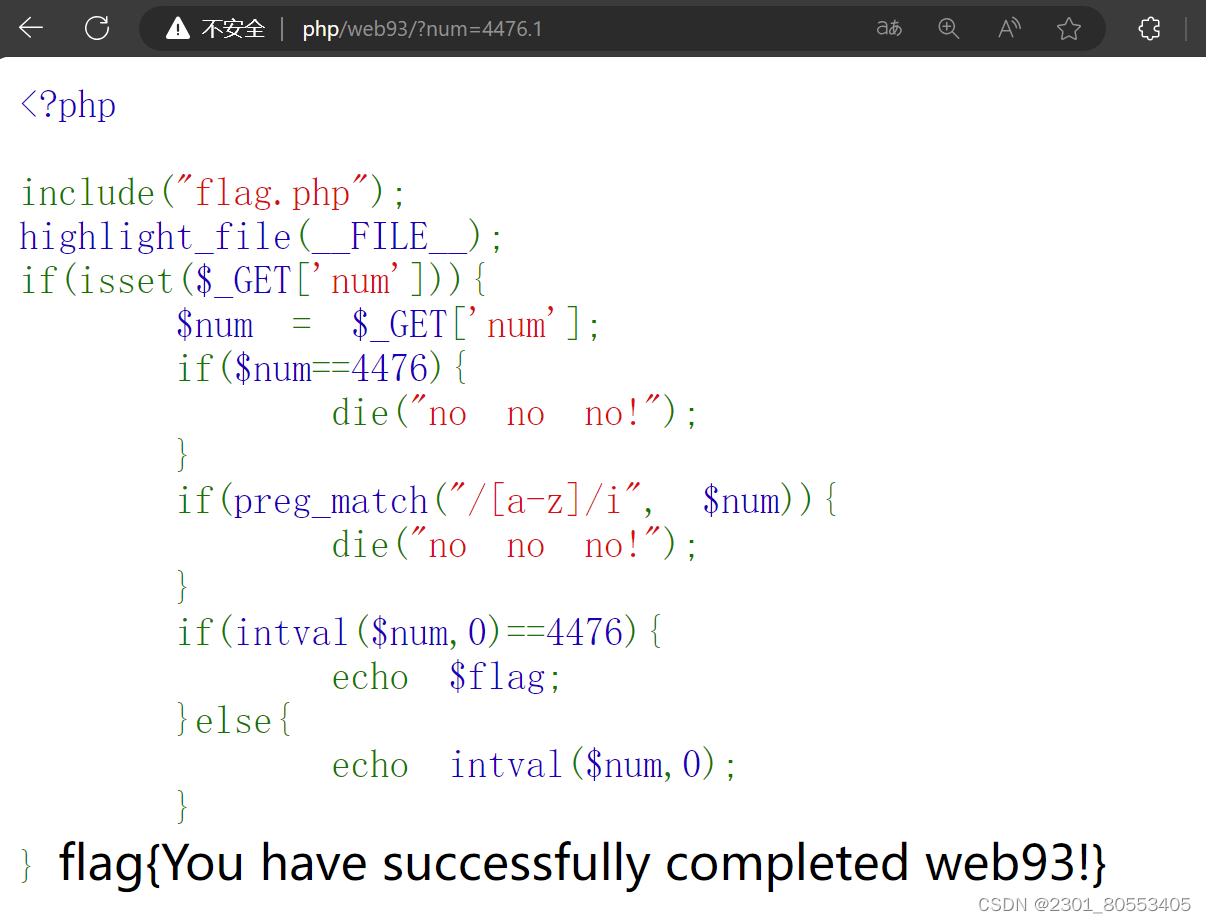Start Read aloud with the A icon
The image size is (1206, 923).
pyautogui.click(x=1008, y=28)
